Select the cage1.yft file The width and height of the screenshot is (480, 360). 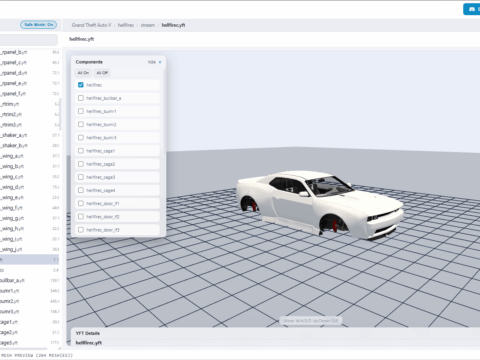click(x=29, y=322)
